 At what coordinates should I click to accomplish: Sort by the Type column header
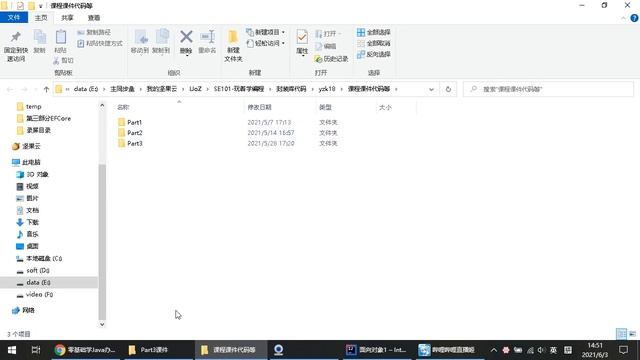[x=325, y=107]
